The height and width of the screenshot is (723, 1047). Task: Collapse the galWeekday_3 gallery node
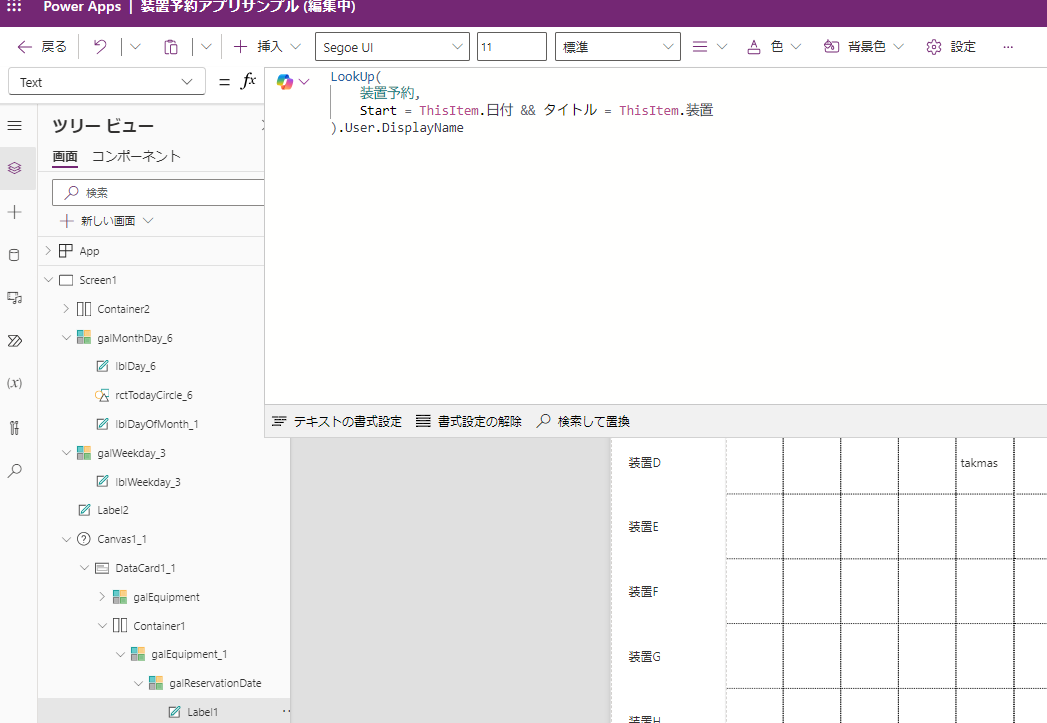(x=66, y=453)
